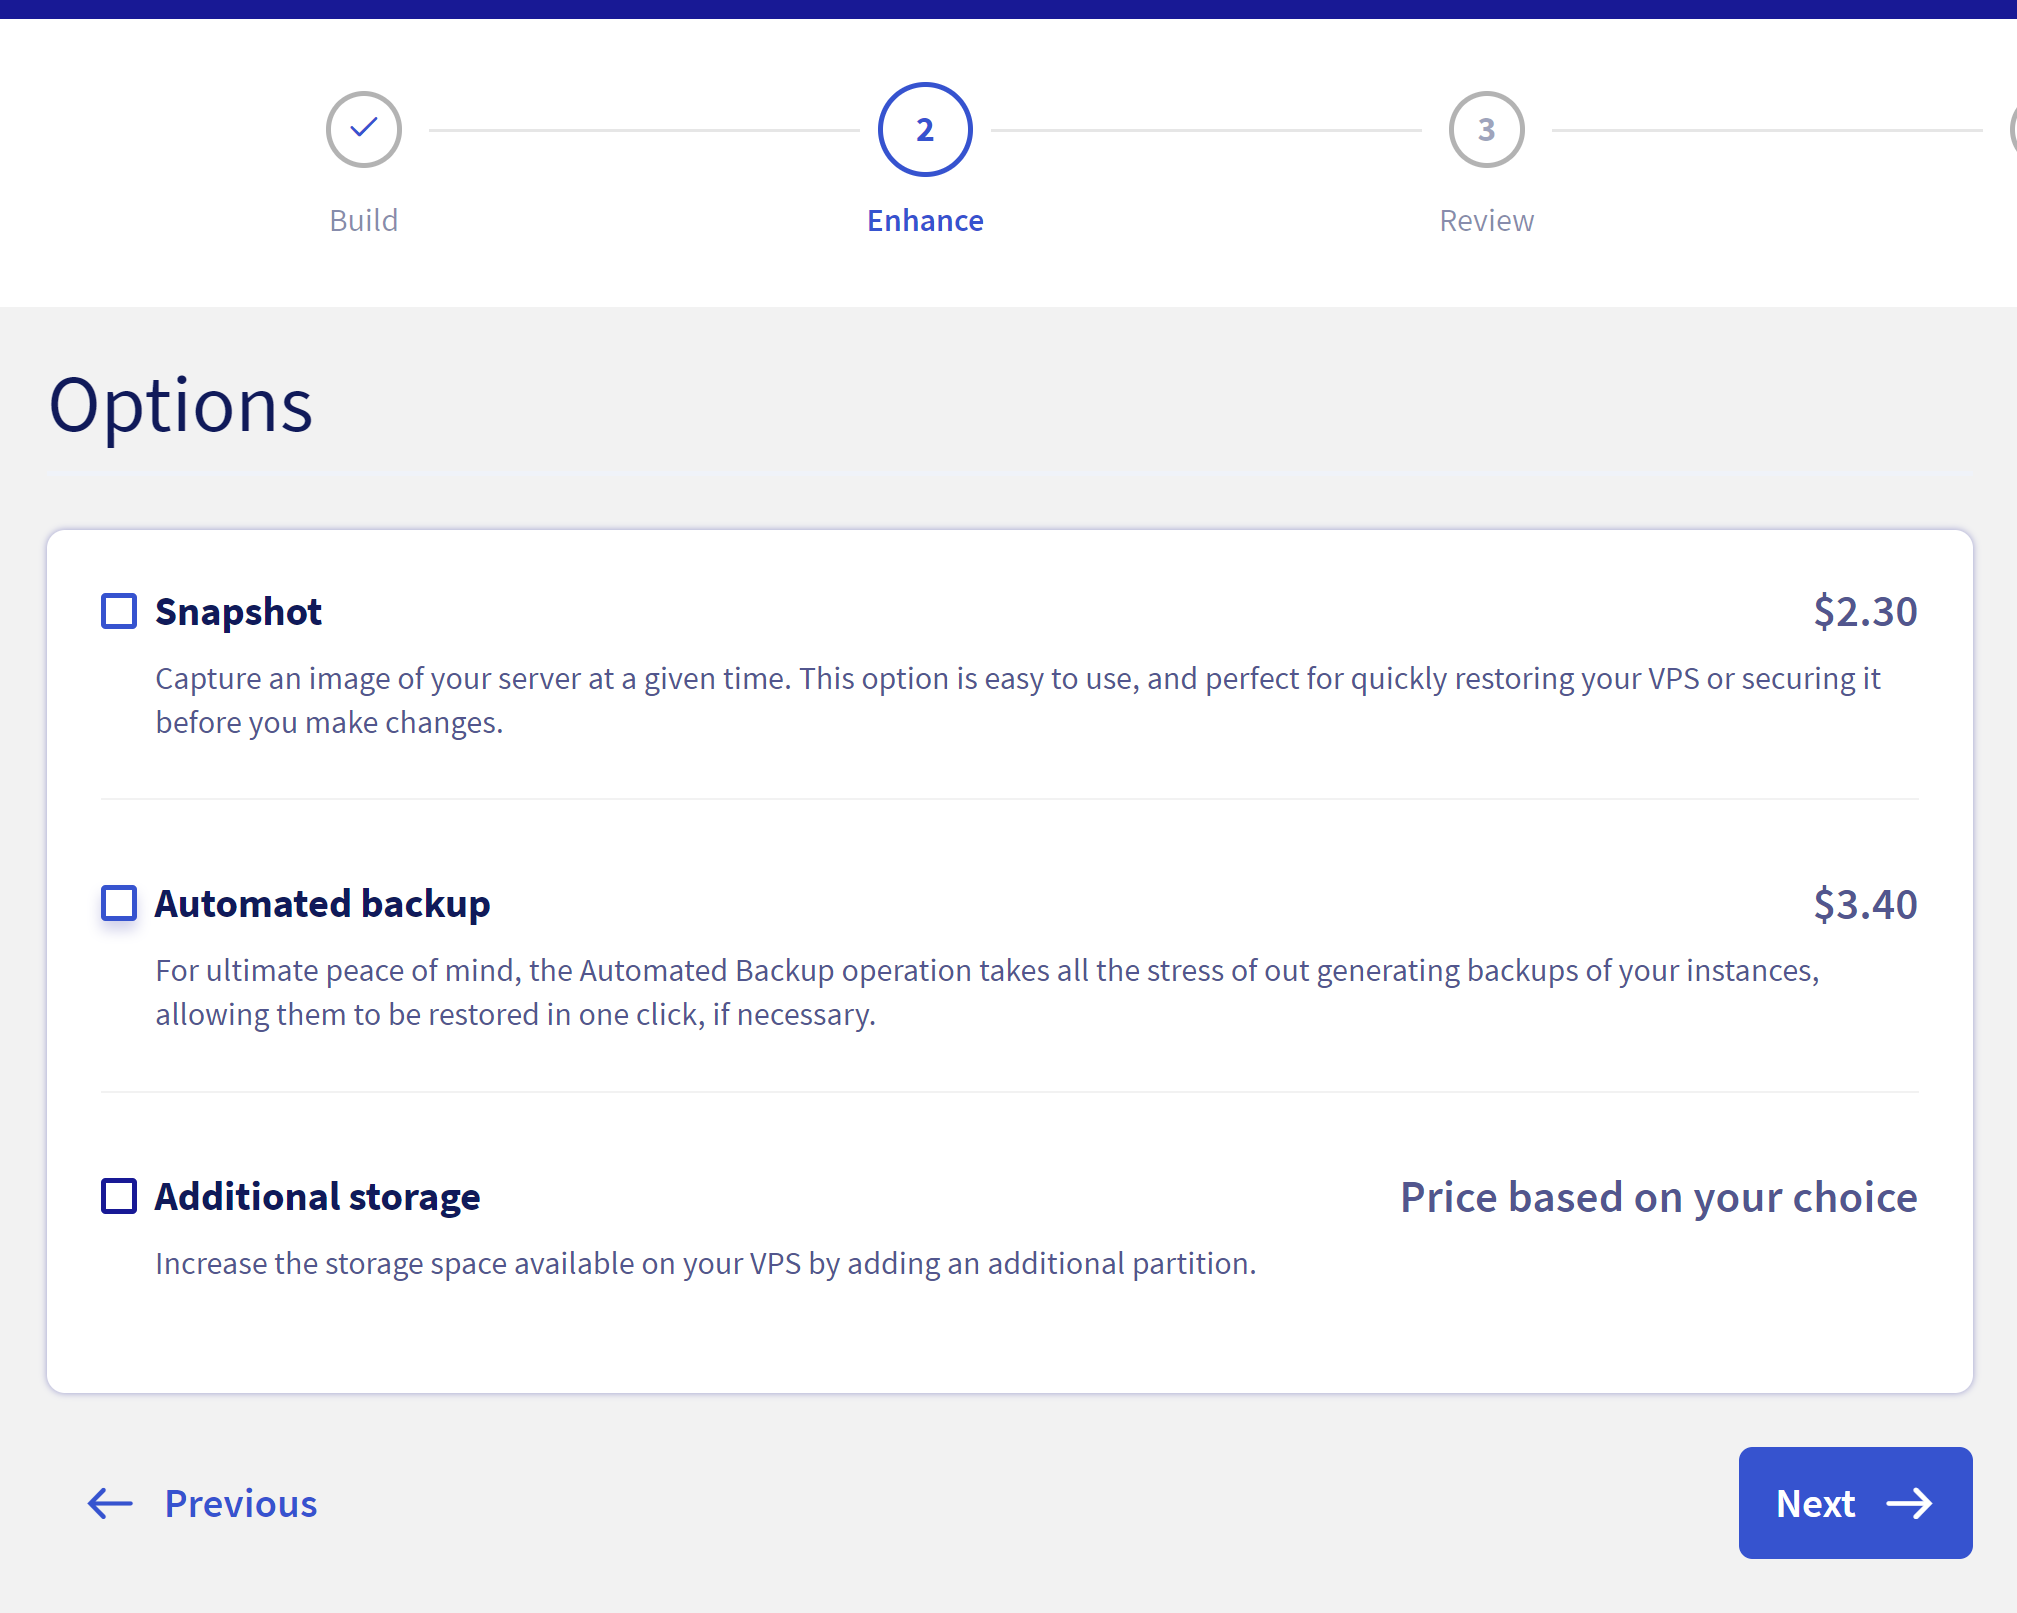Screen dimensions: 2017x1613
Task: Go back via the Previous link
Action: [x=202, y=1503]
